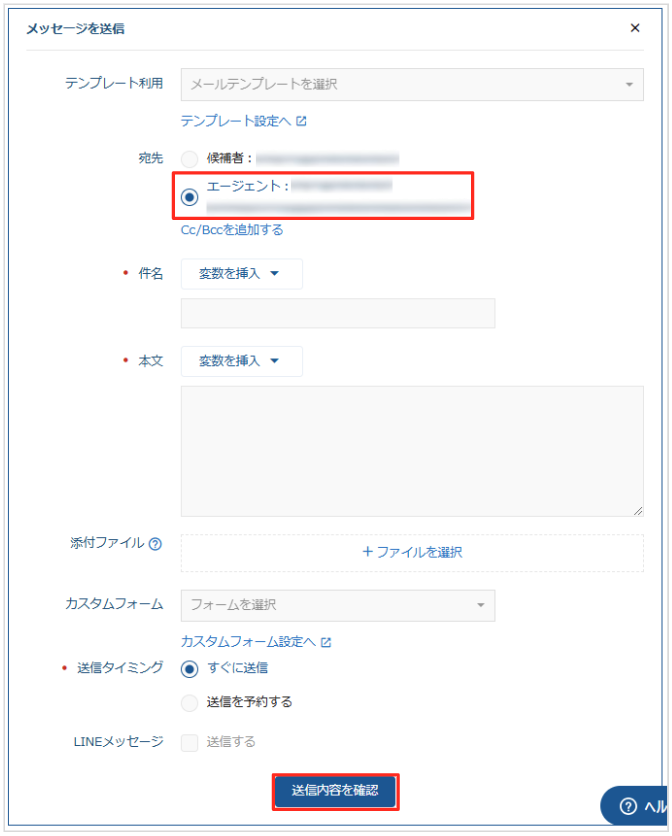Select the 候補者 recipient radio button

click(190, 158)
